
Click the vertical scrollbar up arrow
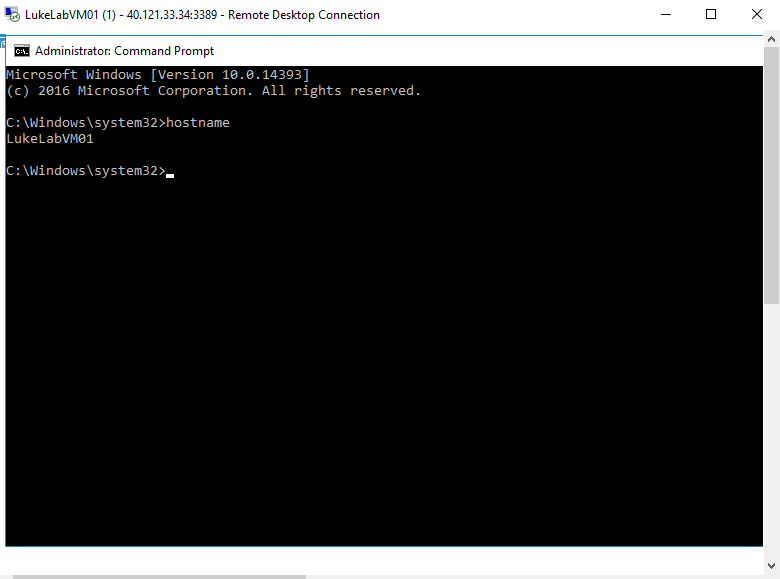[x=772, y=39]
